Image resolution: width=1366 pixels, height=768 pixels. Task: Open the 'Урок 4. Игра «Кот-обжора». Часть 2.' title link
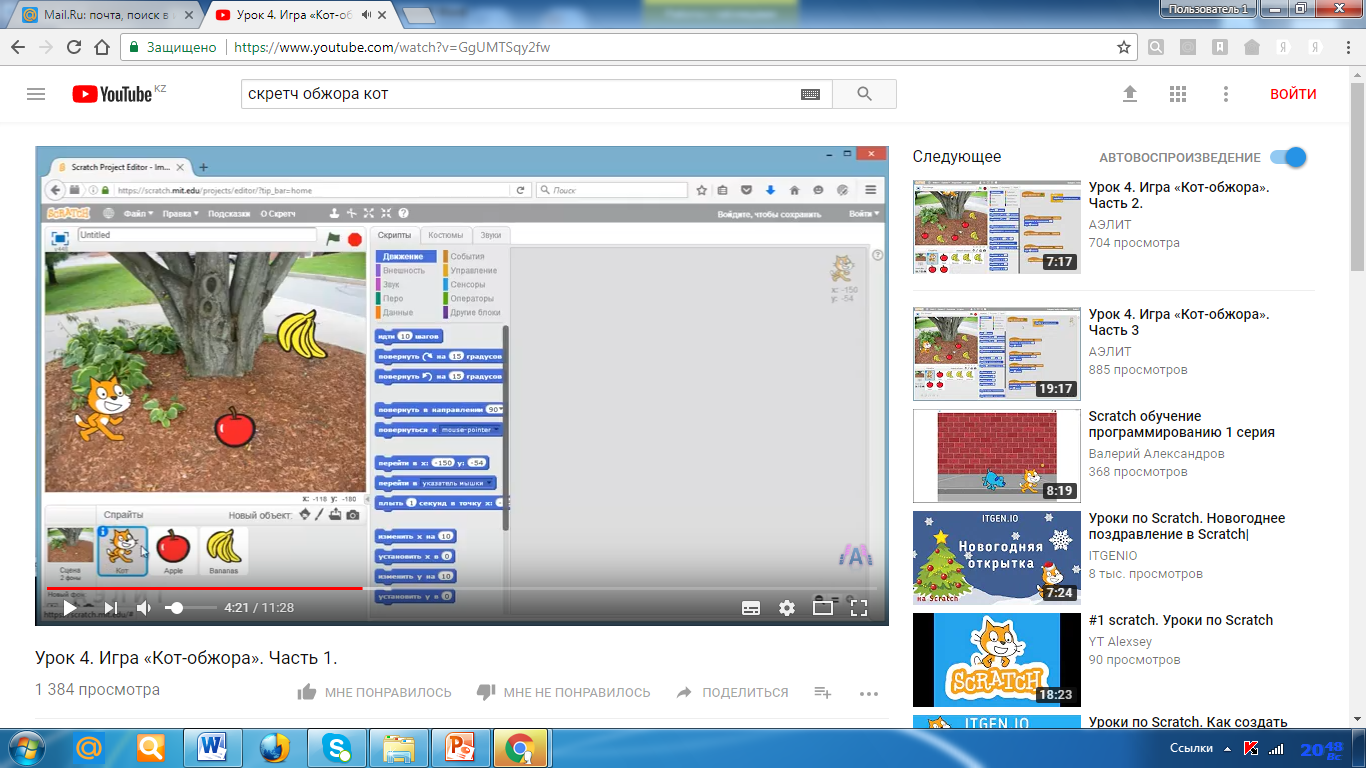1179,195
